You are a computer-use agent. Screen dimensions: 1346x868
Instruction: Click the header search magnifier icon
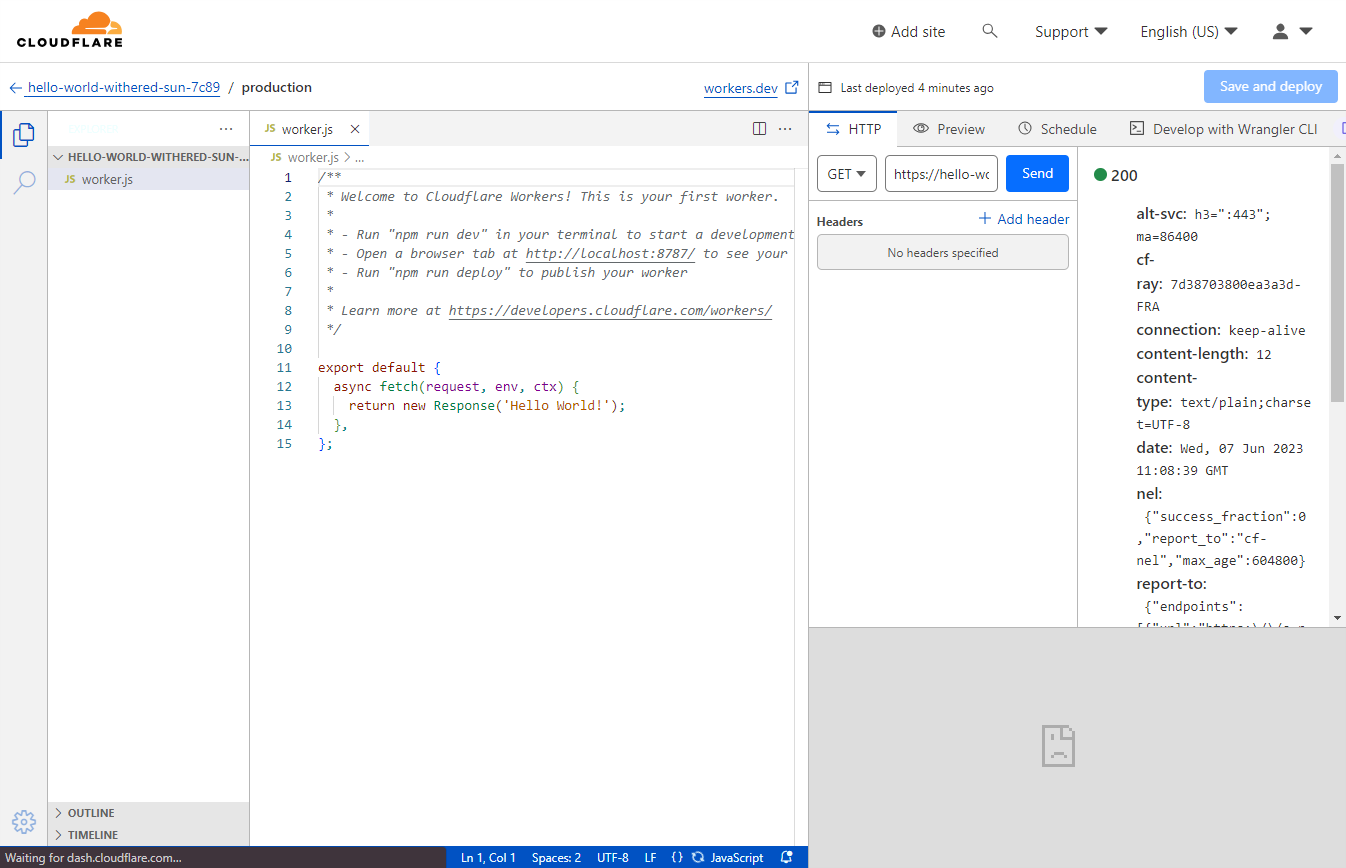click(990, 31)
